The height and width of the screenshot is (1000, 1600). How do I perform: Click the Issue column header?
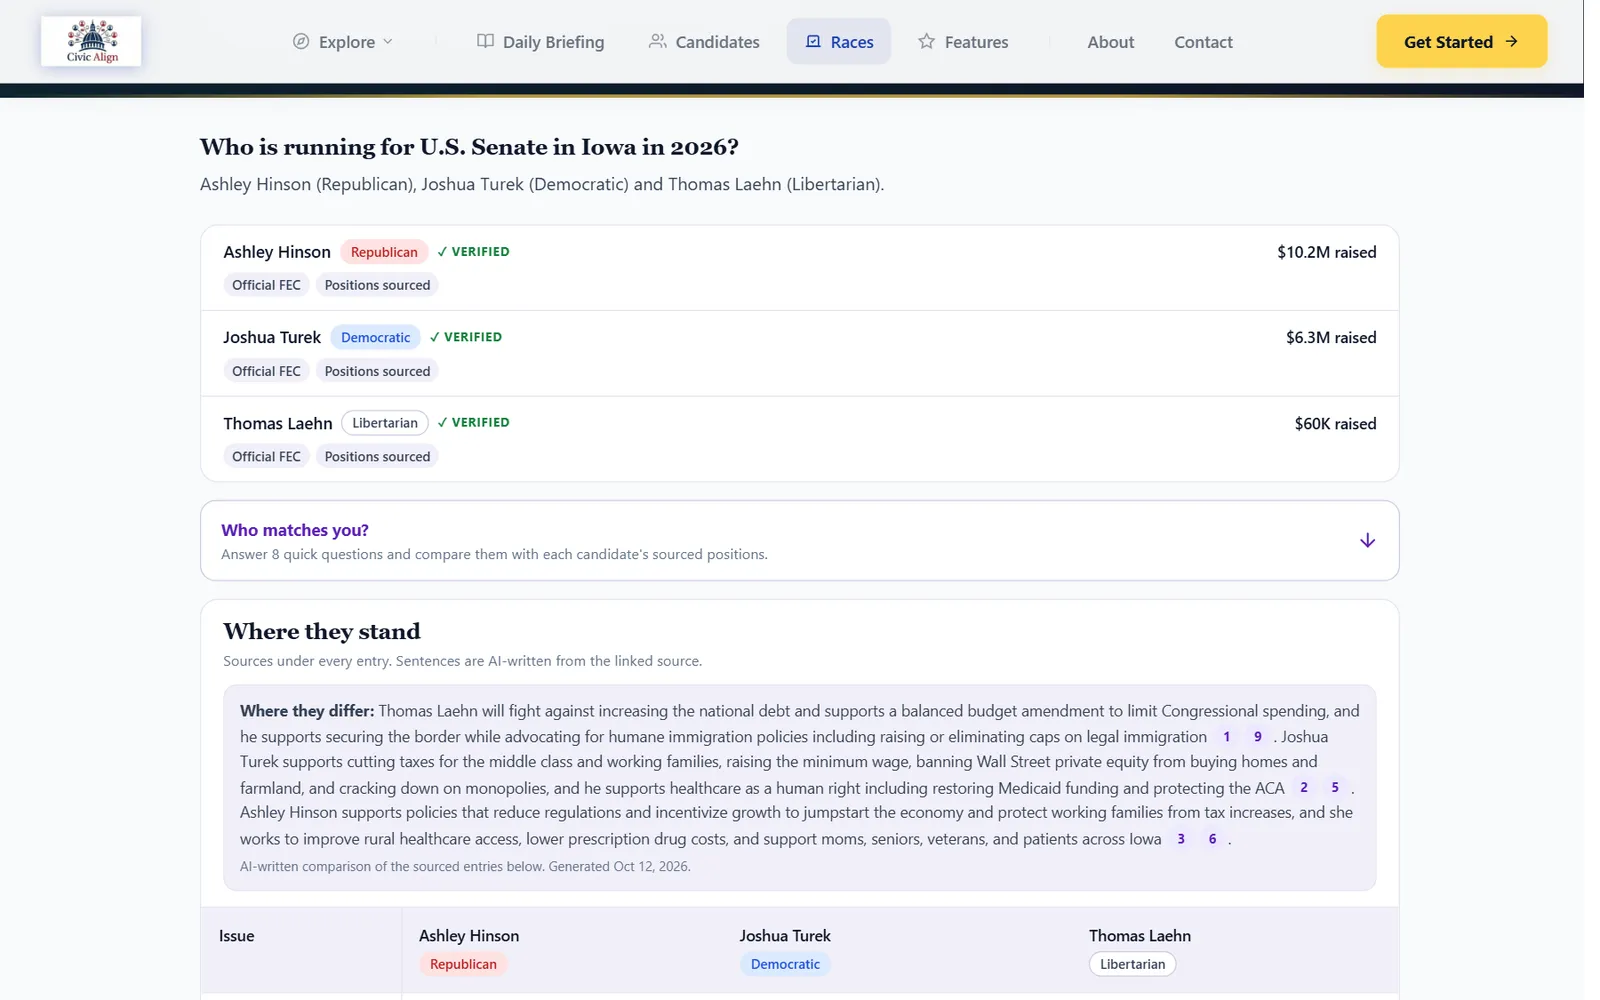(237, 936)
